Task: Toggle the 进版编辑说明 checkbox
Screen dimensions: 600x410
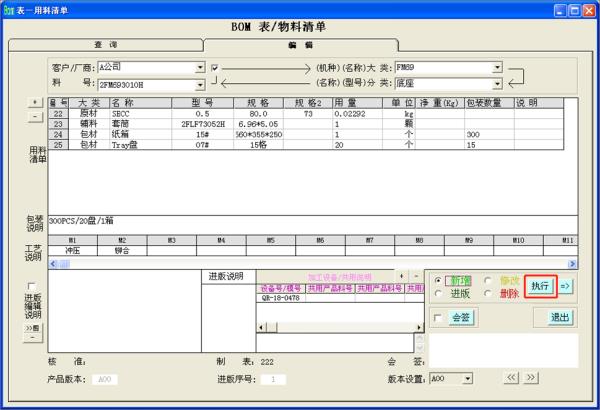Action: pos(33,286)
